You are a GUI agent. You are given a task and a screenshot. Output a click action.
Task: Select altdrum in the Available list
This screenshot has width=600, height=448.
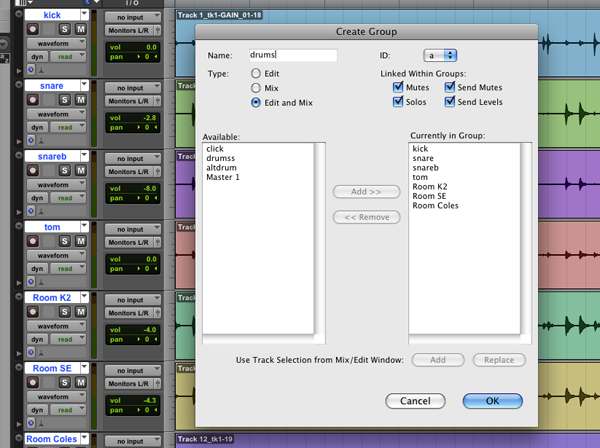tap(221, 167)
